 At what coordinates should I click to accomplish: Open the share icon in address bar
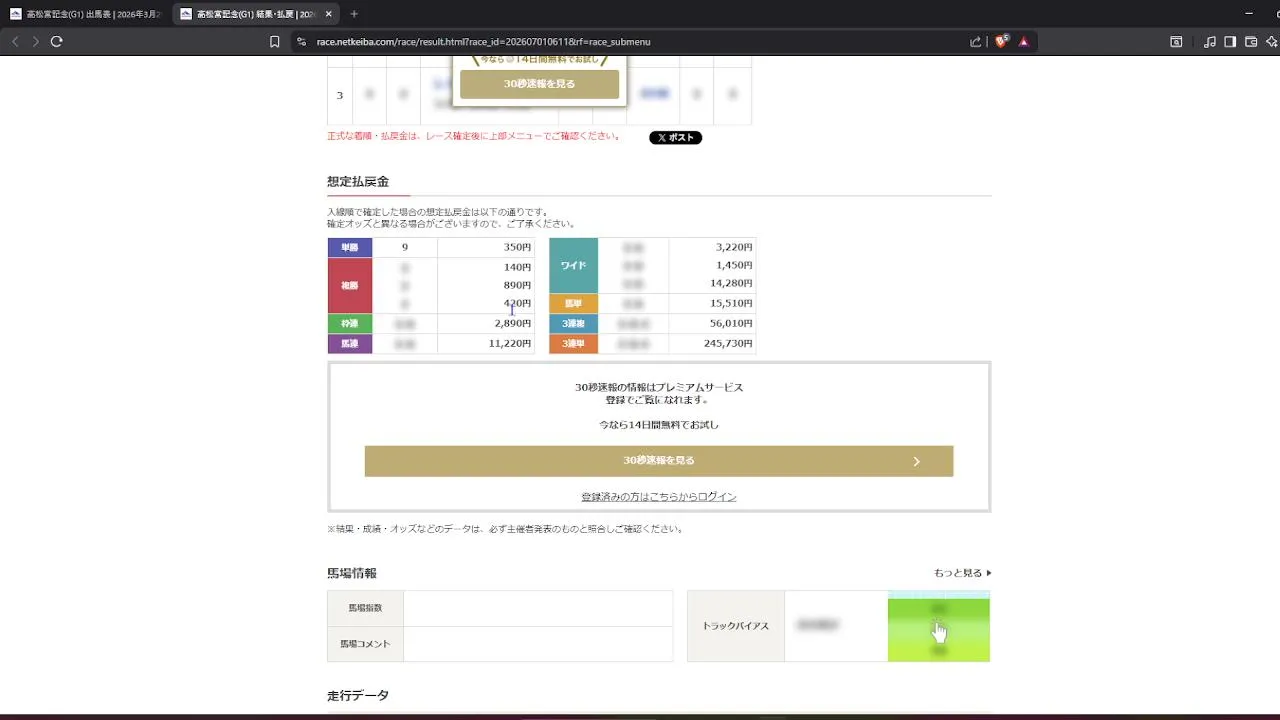coord(975,42)
